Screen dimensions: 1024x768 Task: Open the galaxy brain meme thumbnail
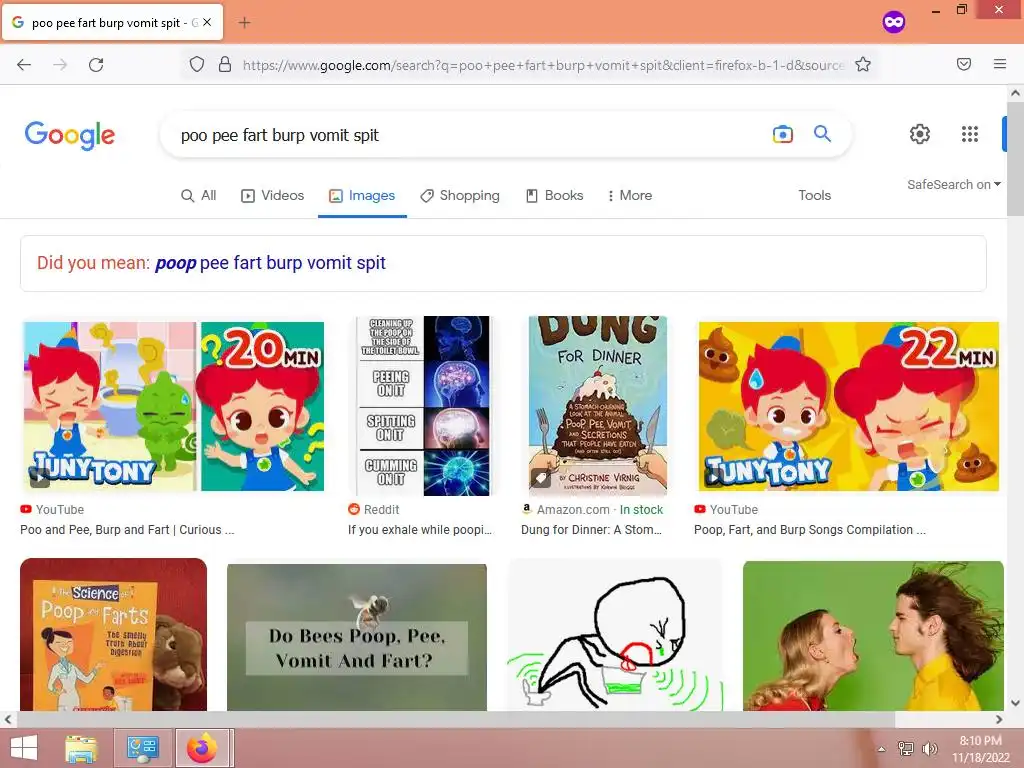[x=423, y=406]
